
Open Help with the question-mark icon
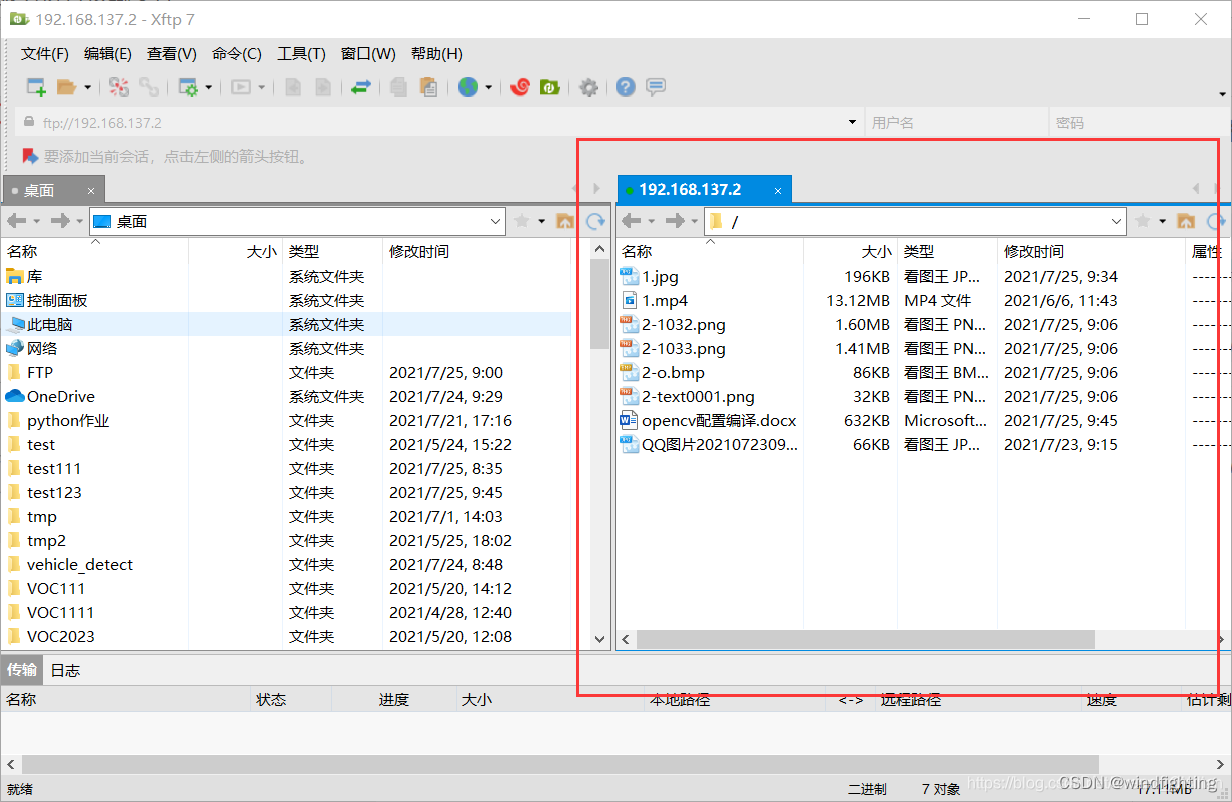[x=626, y=87]
